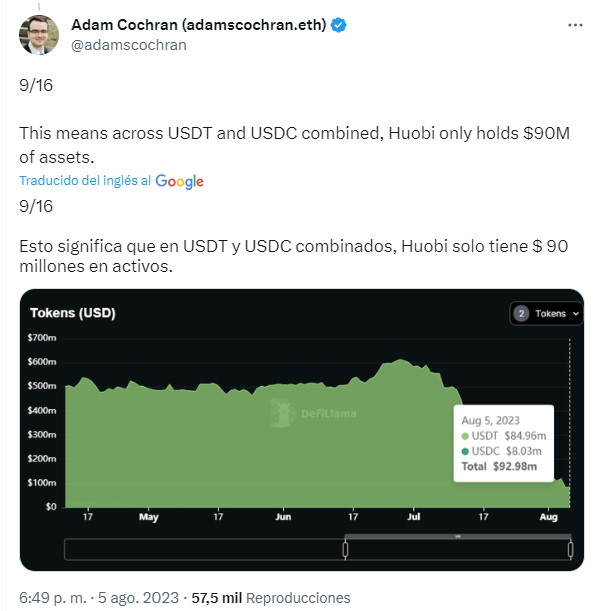This screenshot has height=611, width=598.
Task: Click the range bar's top grip handle
Action: [x=458, y=537]
